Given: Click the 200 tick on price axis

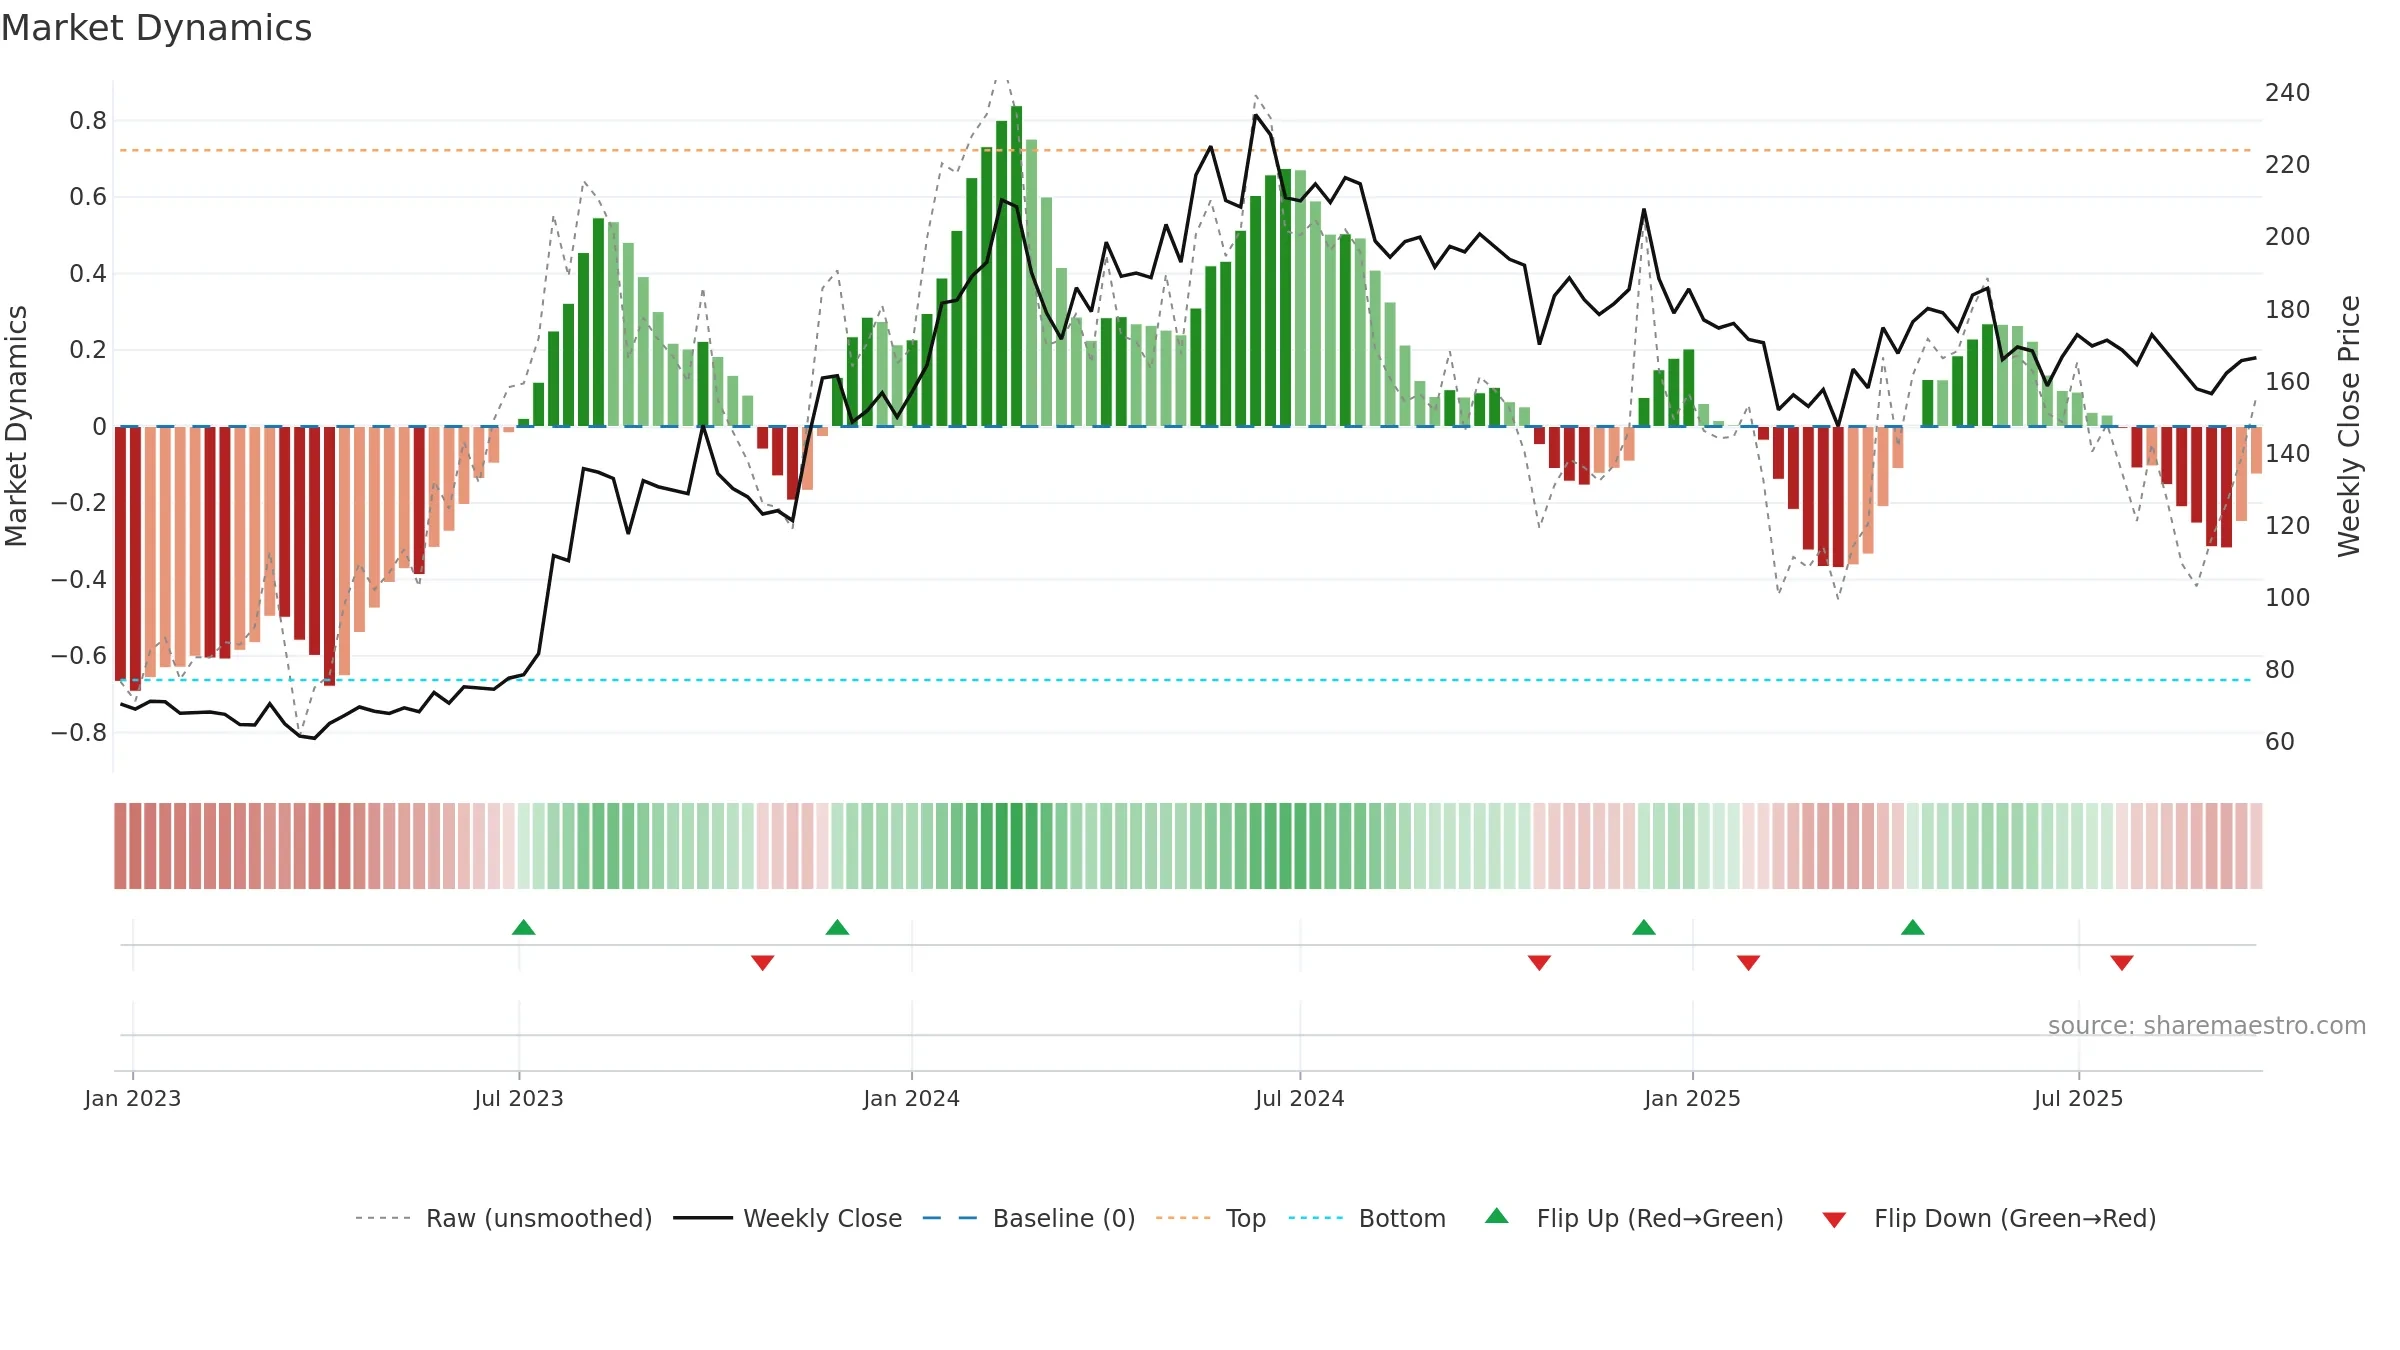Looking at the screenshot, I should pyautogui.click(x=2288, y=236).
